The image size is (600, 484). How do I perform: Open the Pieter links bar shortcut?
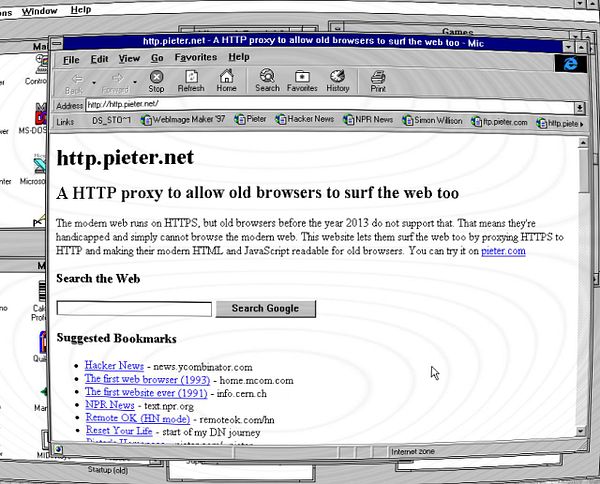pos(250,119)
